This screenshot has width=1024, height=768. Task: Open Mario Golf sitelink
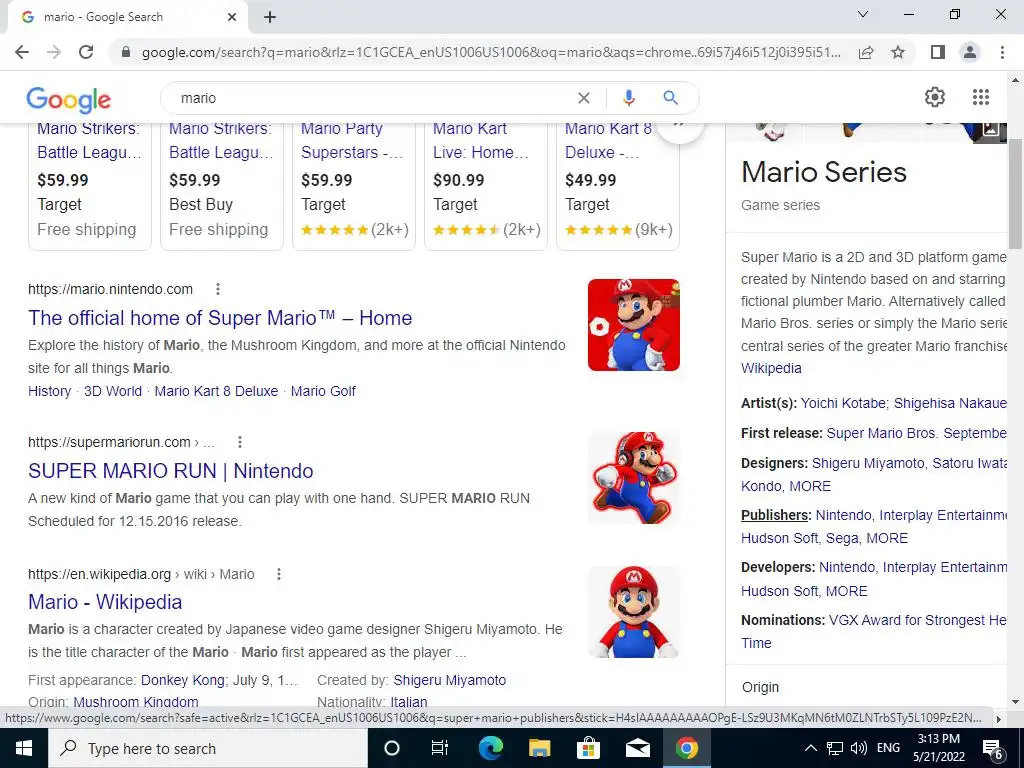pos(323,391)
